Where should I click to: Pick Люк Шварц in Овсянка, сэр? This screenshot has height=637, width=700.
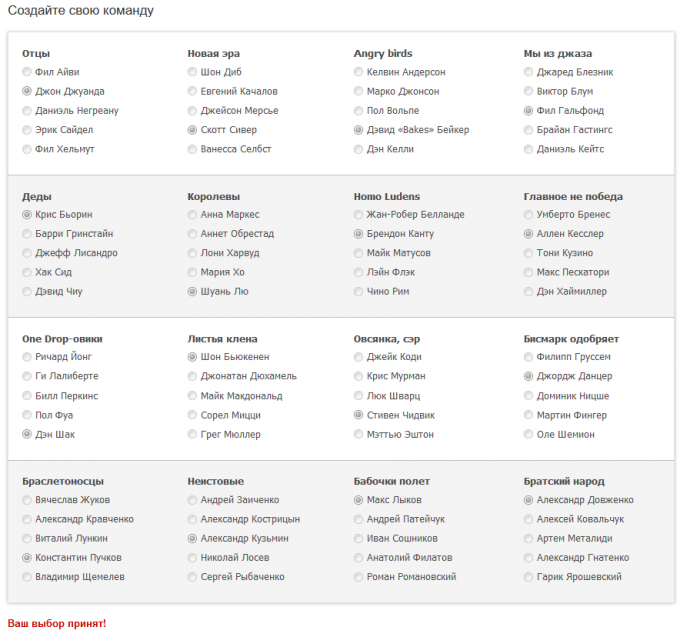click(359, 396)
